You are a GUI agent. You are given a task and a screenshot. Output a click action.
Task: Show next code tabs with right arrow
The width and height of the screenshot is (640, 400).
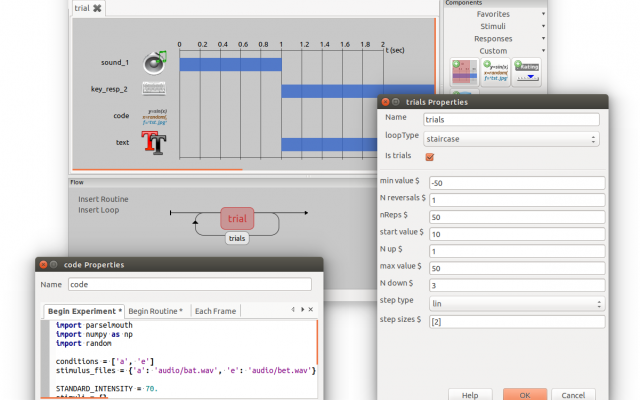click(302, 309)
